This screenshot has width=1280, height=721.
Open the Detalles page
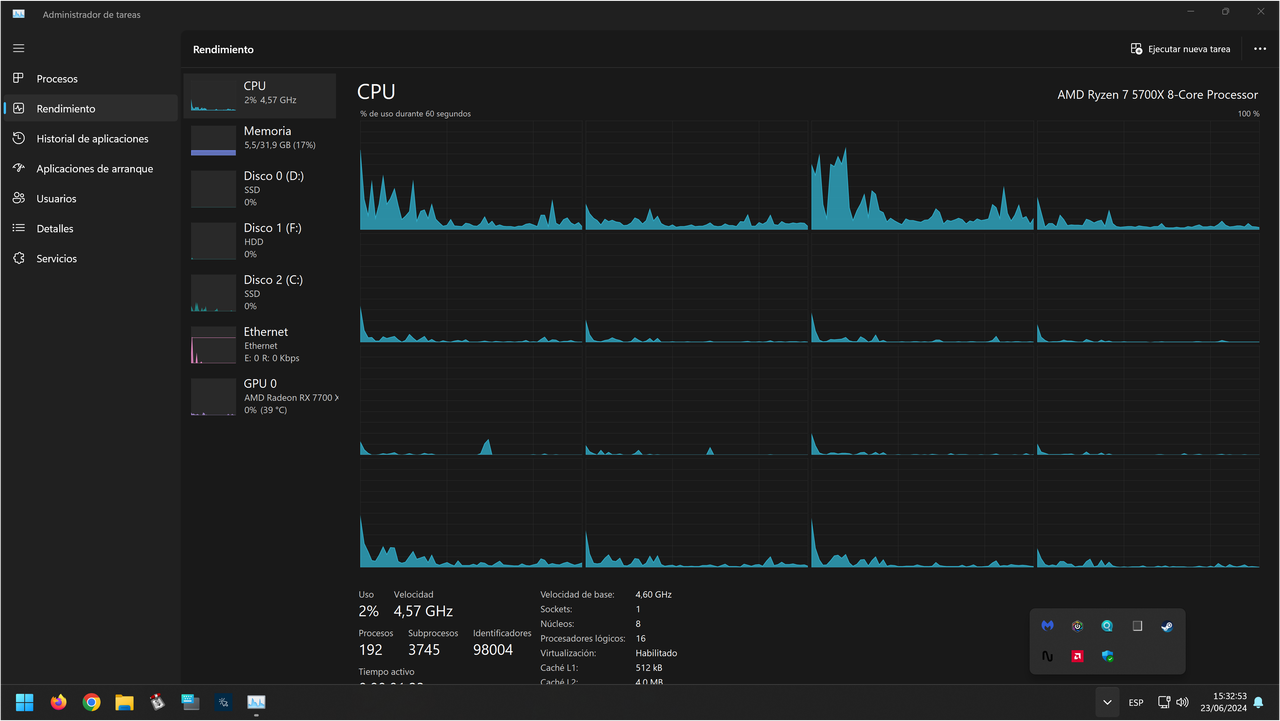(90, 228)
